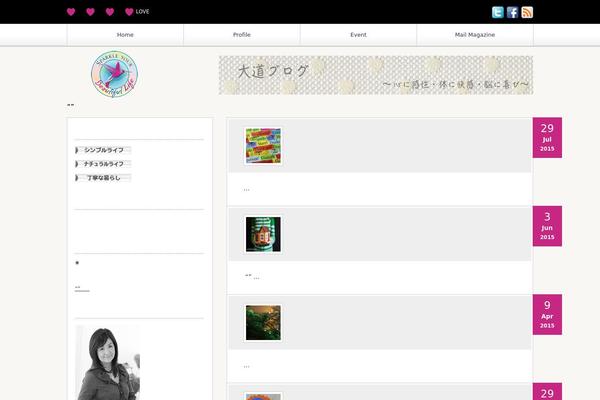Viewport: 600px width, 400px height.
Task: Open the house bottle thumbnail of 3 Jun post
Action: coord(263,234)
